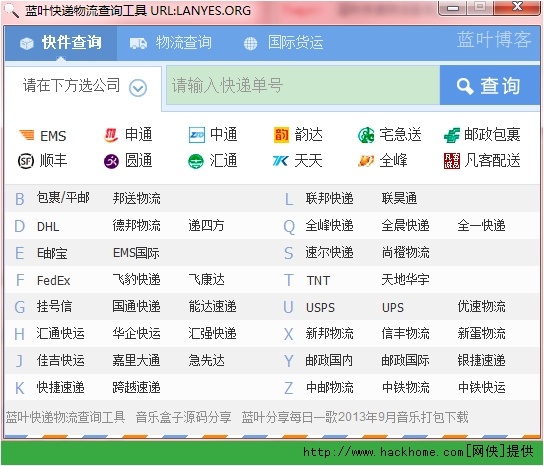Viewport: 544px width, 466px height.
Task: Select the EMS courier logo icon
Action: point(26,135)
